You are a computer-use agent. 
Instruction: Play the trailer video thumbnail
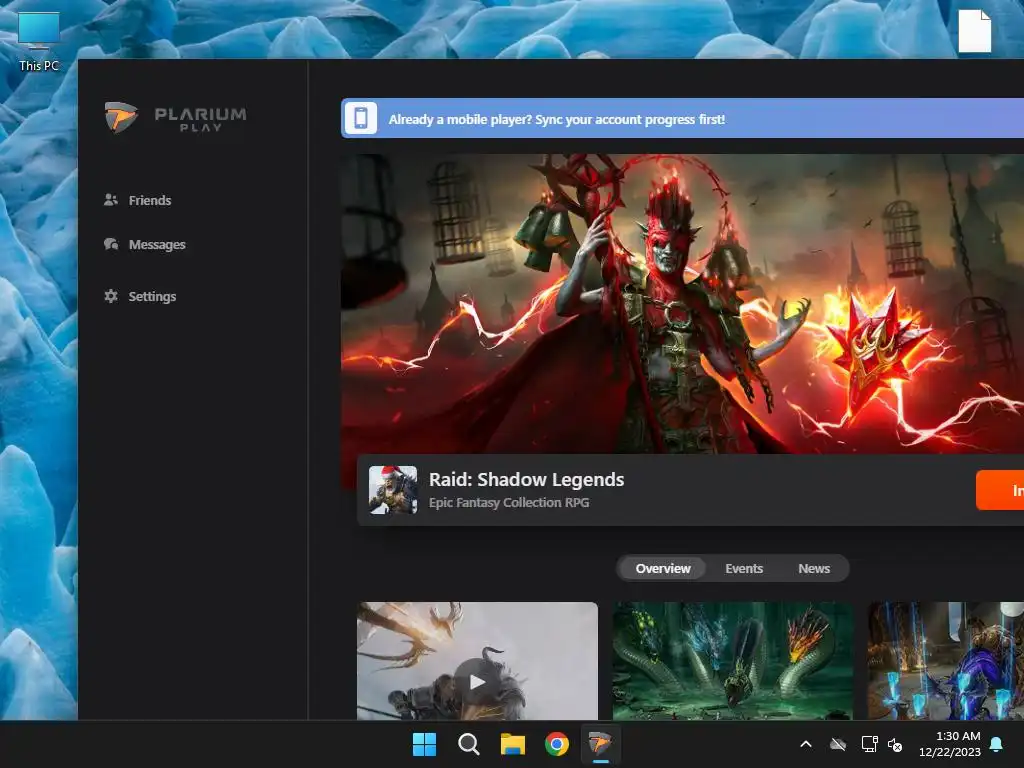click(477, 661)
